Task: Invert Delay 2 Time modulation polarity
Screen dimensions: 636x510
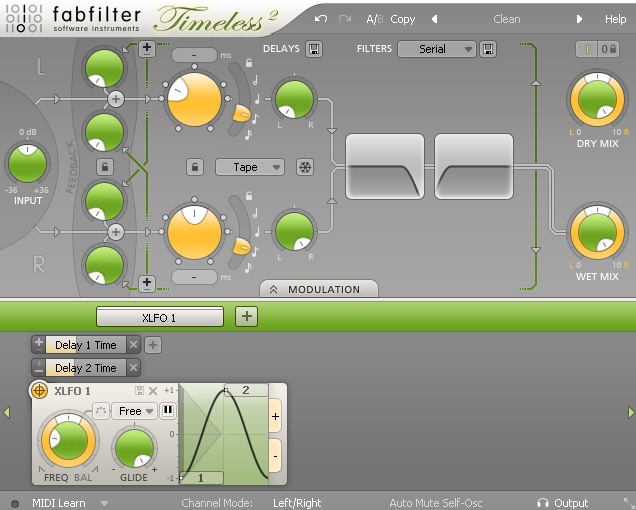Action: tap(39, 367)
